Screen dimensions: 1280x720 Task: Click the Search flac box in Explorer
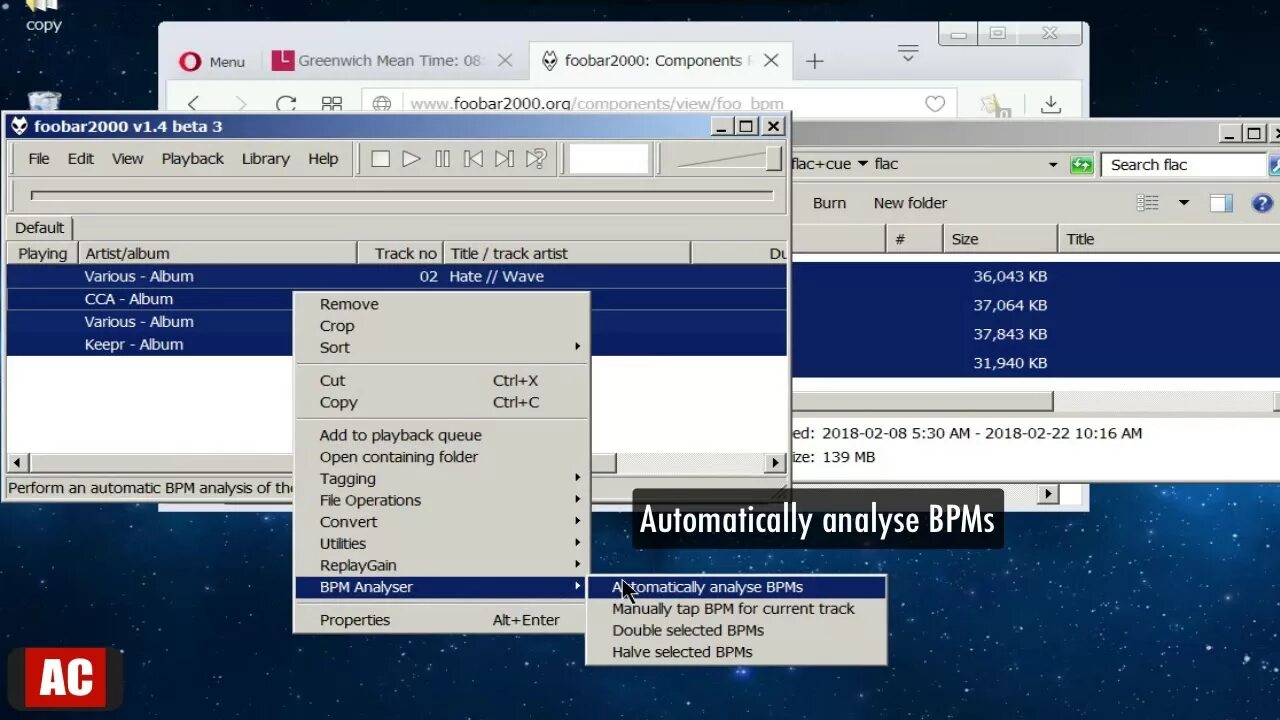coord(1184,165)
